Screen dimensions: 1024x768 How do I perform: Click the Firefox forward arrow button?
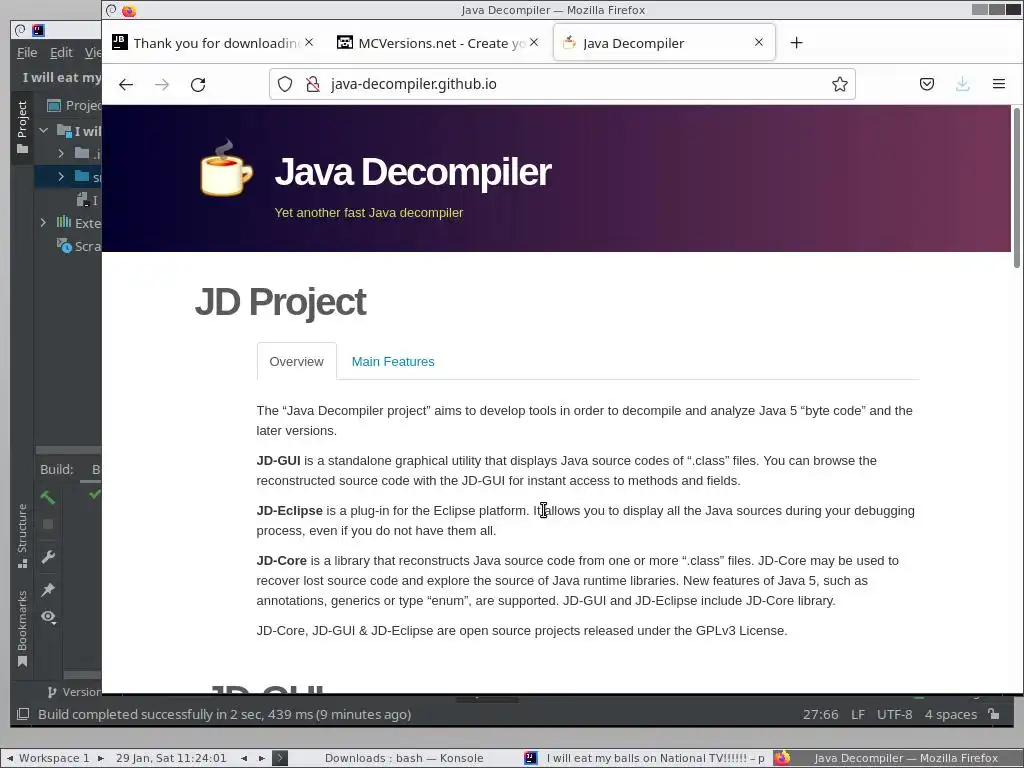coord(162,84)
